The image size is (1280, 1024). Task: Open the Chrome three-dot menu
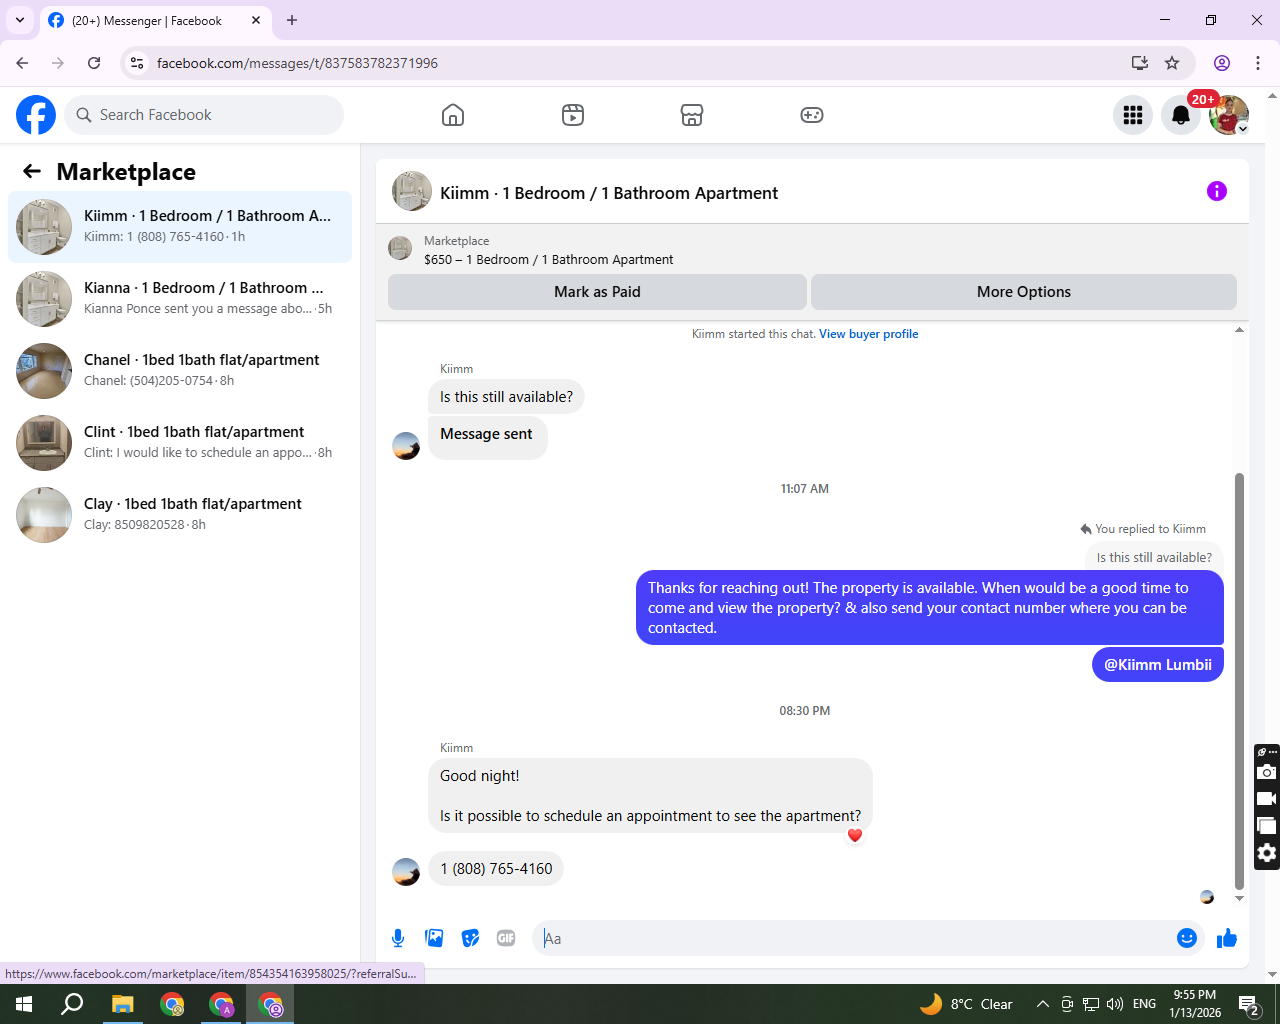tap(1258, 63)
